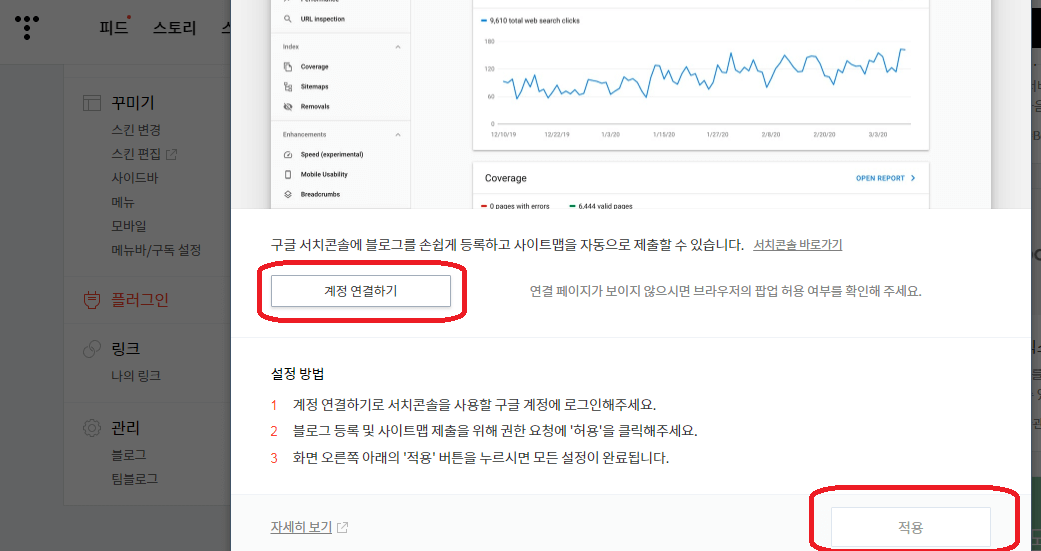
Task: Collapse the Index section chevron
Action: click(398, 47)
